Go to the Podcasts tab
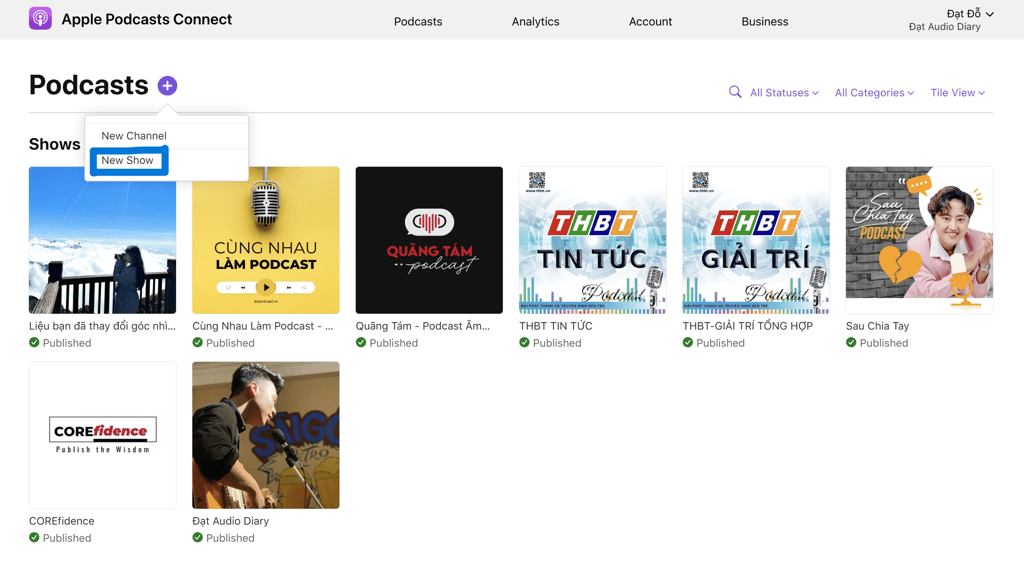Viewport: 1024px width, 581px height. click(x=418, y=22)
